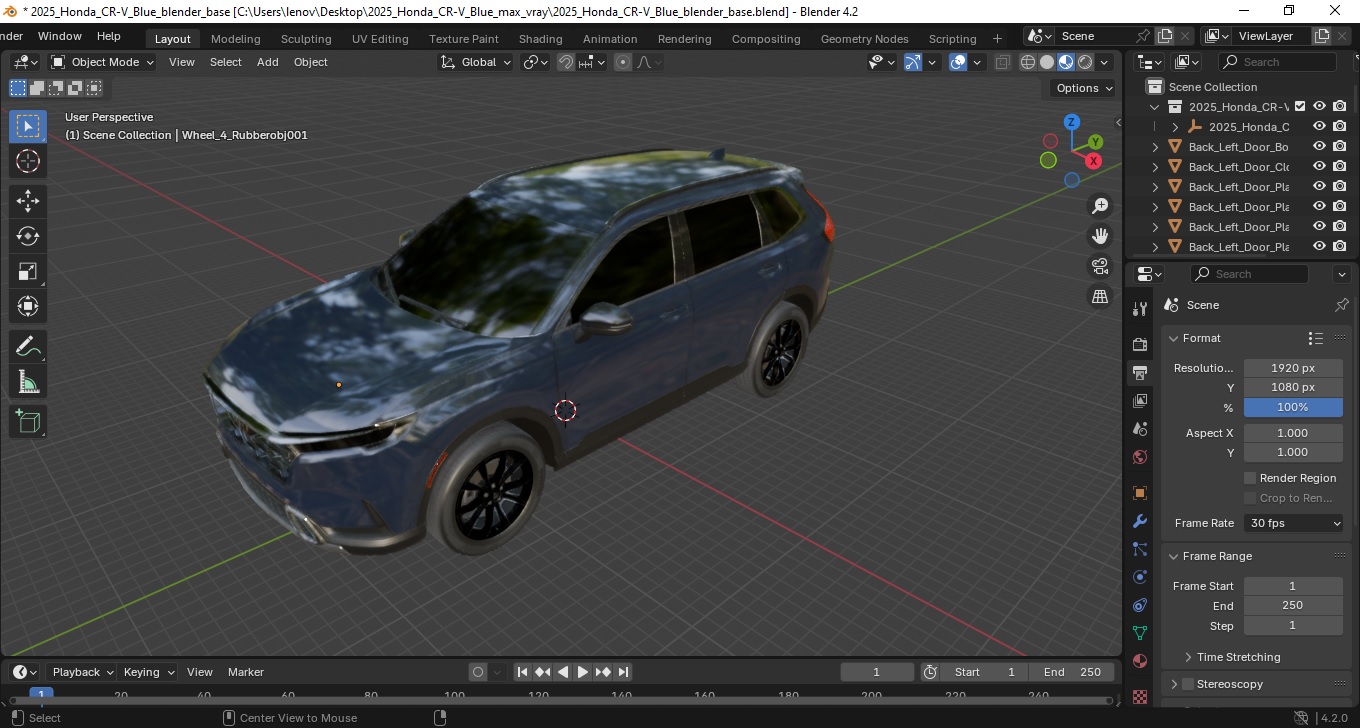Jump to the last frame

[x=623, y=672]
